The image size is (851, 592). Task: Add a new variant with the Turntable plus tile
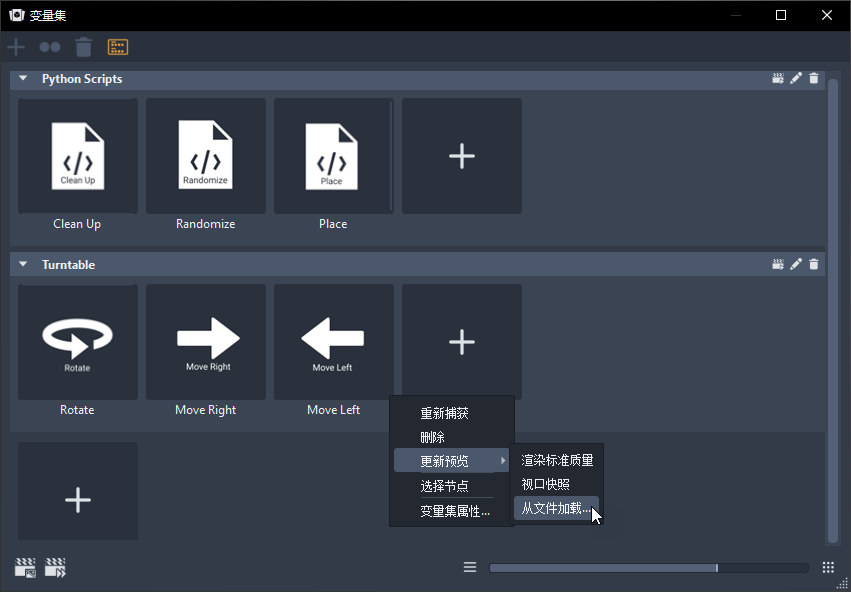[461, 341]
